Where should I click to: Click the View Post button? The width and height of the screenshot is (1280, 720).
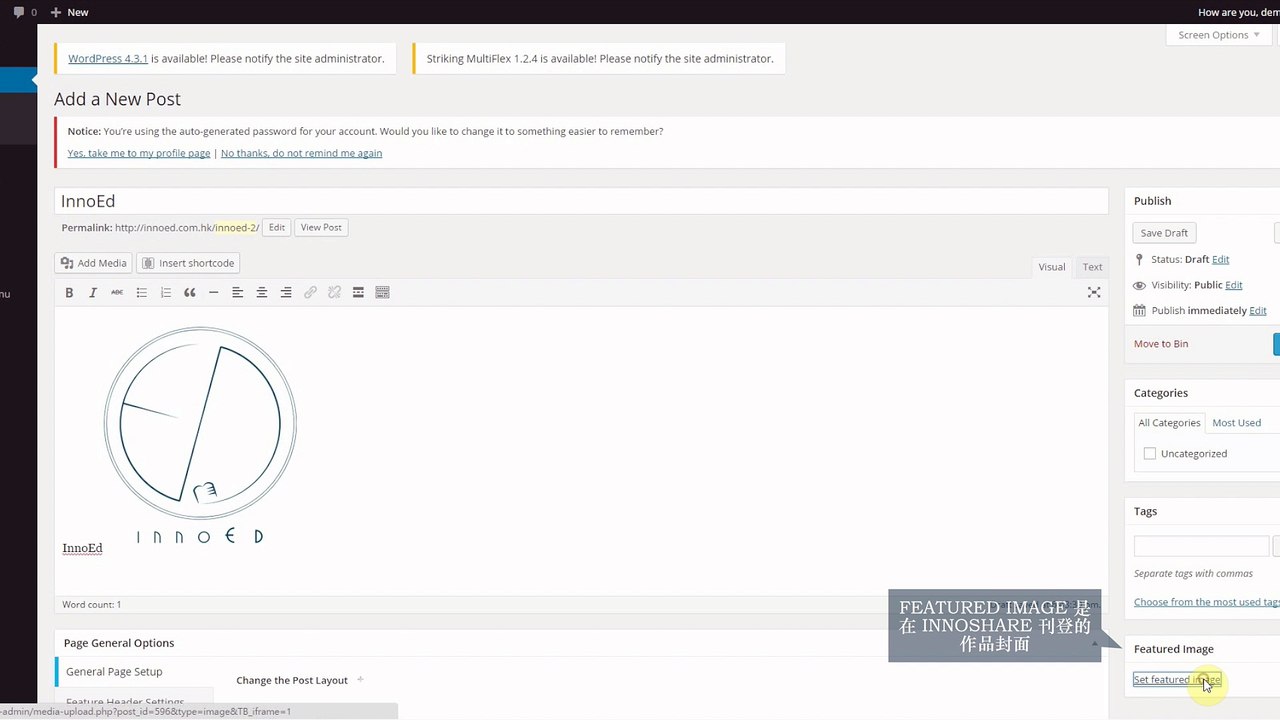(321, 228)
